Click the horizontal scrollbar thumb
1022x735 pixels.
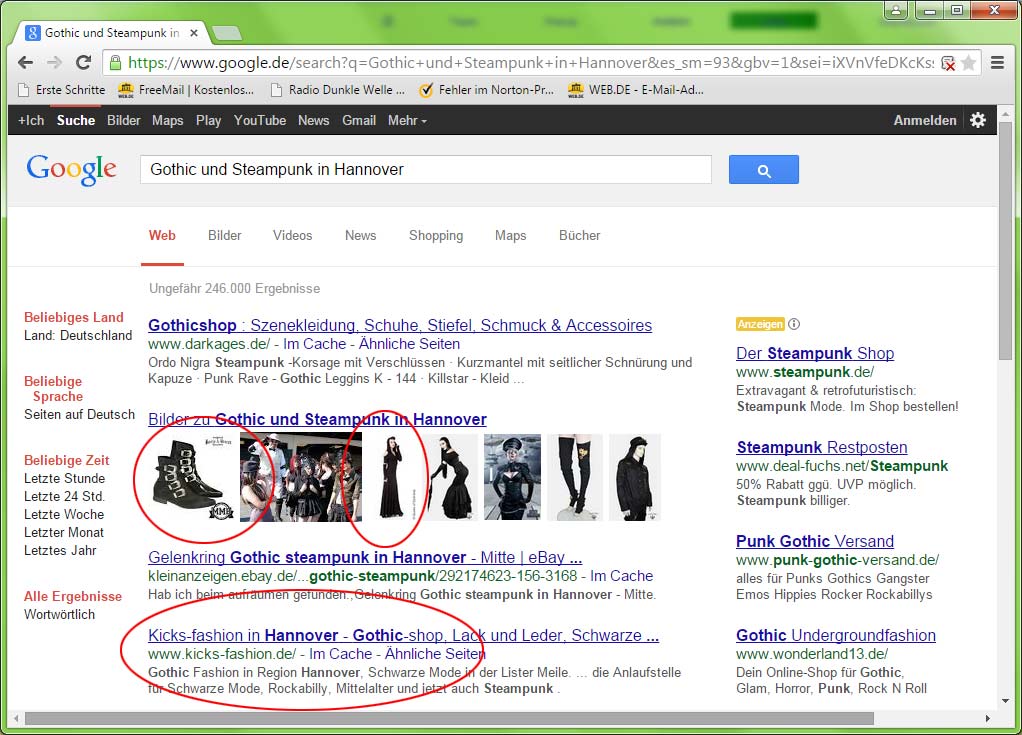pos(449,718)
